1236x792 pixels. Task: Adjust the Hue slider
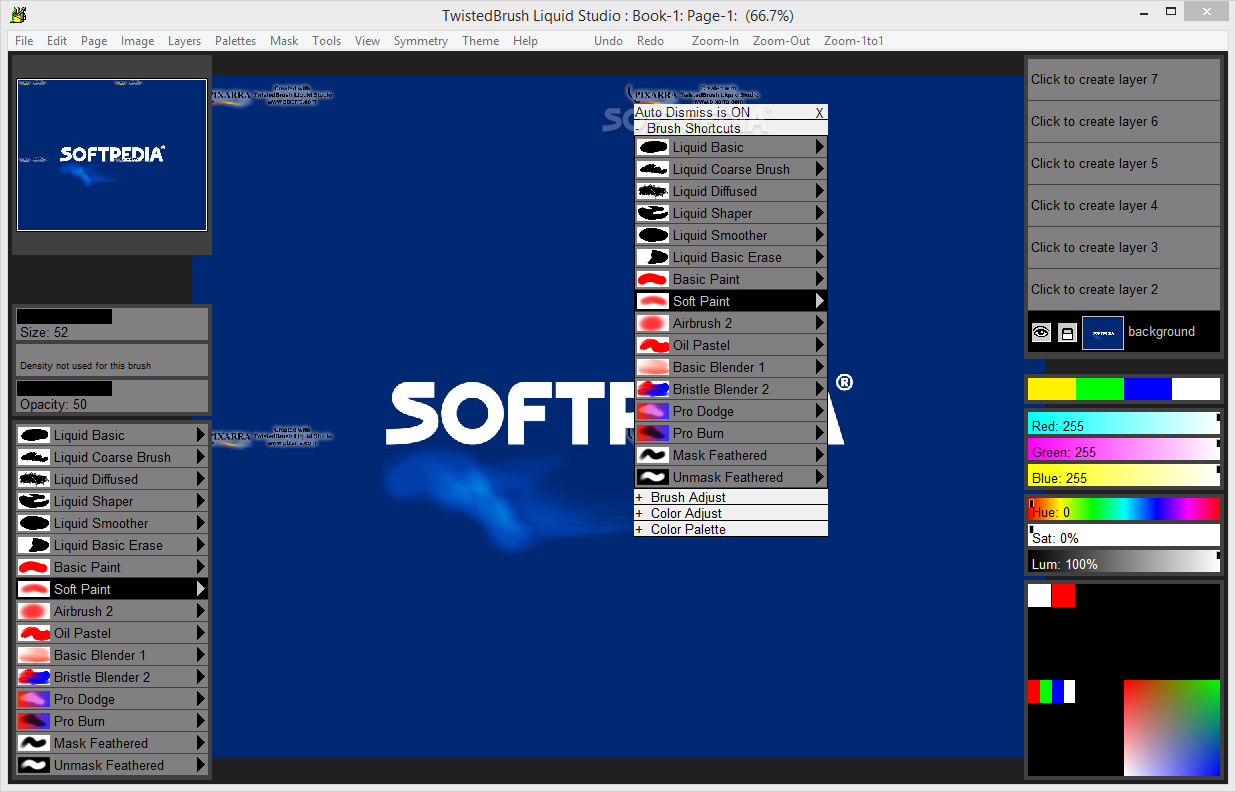point(1124,509)
